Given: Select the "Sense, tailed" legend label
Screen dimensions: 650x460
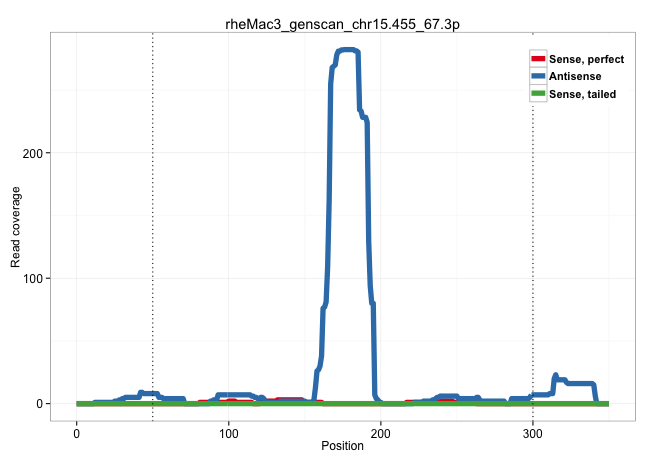Looking at the screenshot, I should [582, 94].
